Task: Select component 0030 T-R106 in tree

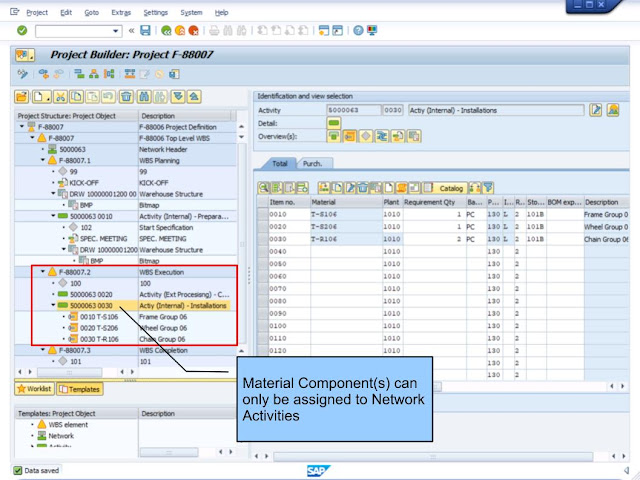Action: point(99,339)
